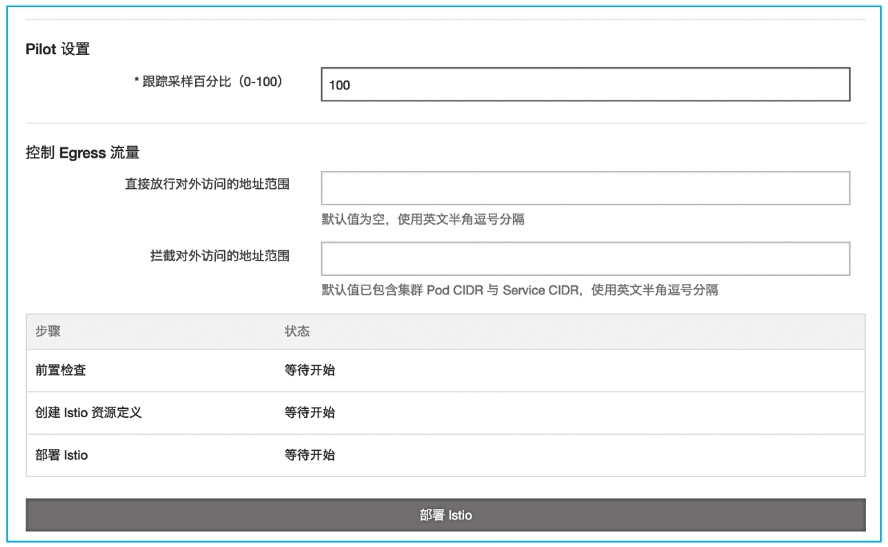
Task: Click the 直接放行对外访问的地址范围 label
Action: point(203,185)
